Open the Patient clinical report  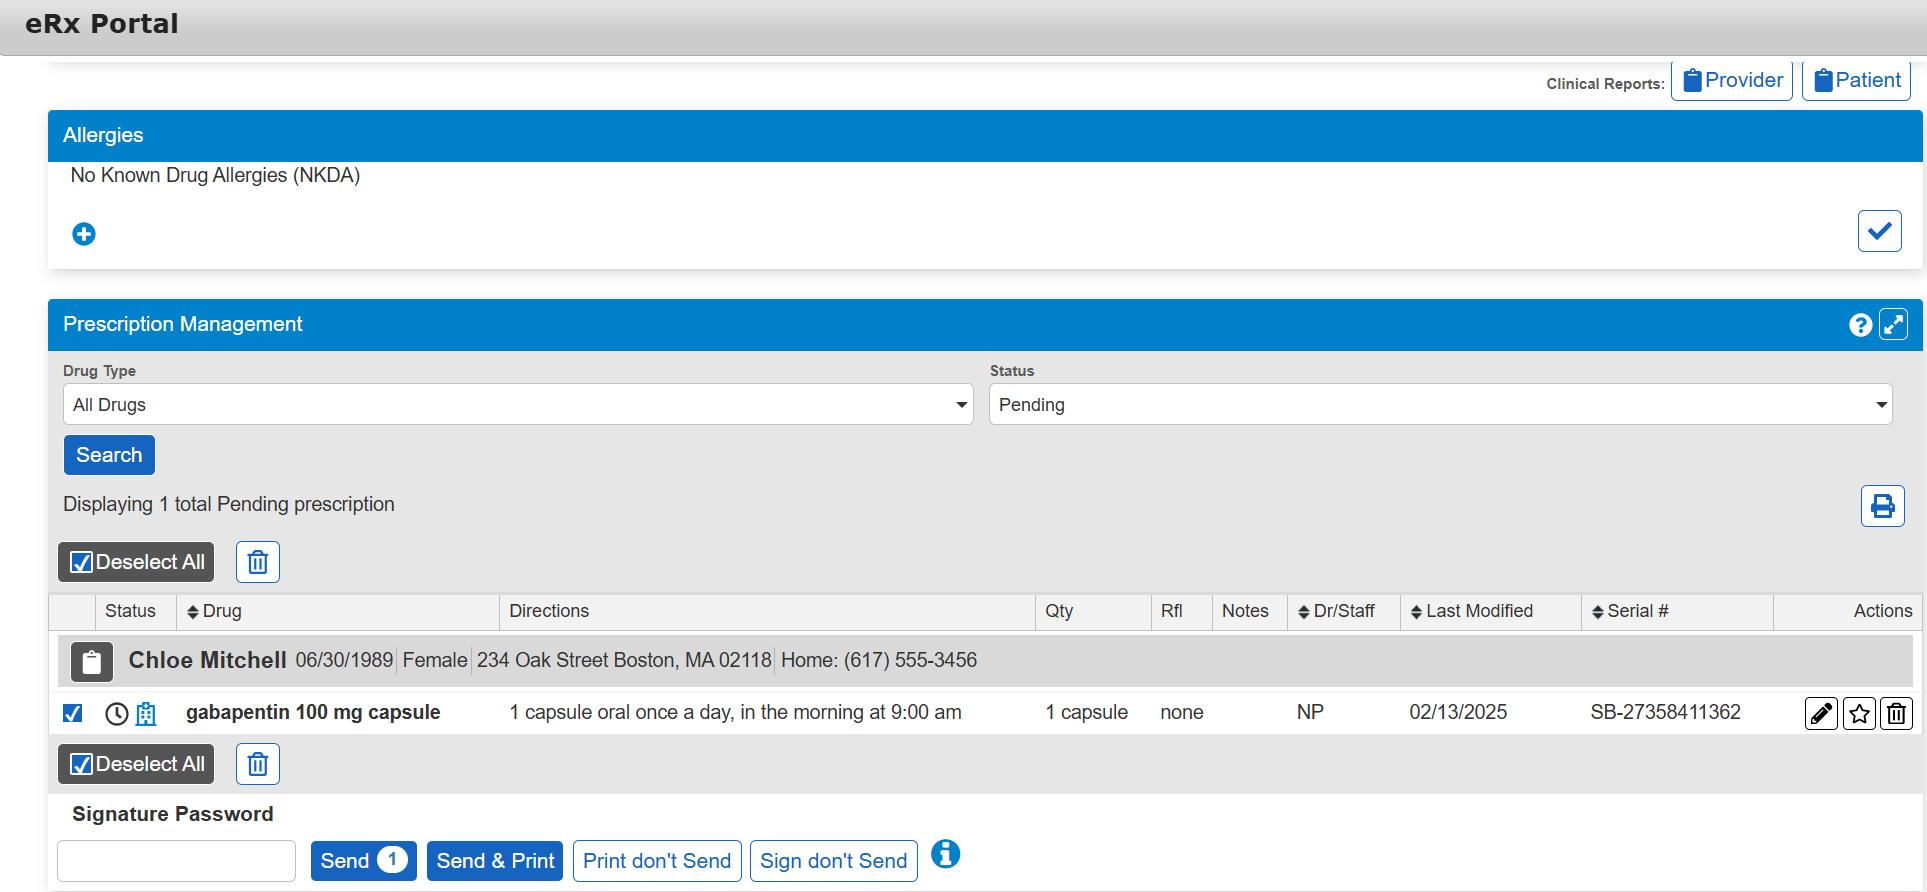(1856, 81)
